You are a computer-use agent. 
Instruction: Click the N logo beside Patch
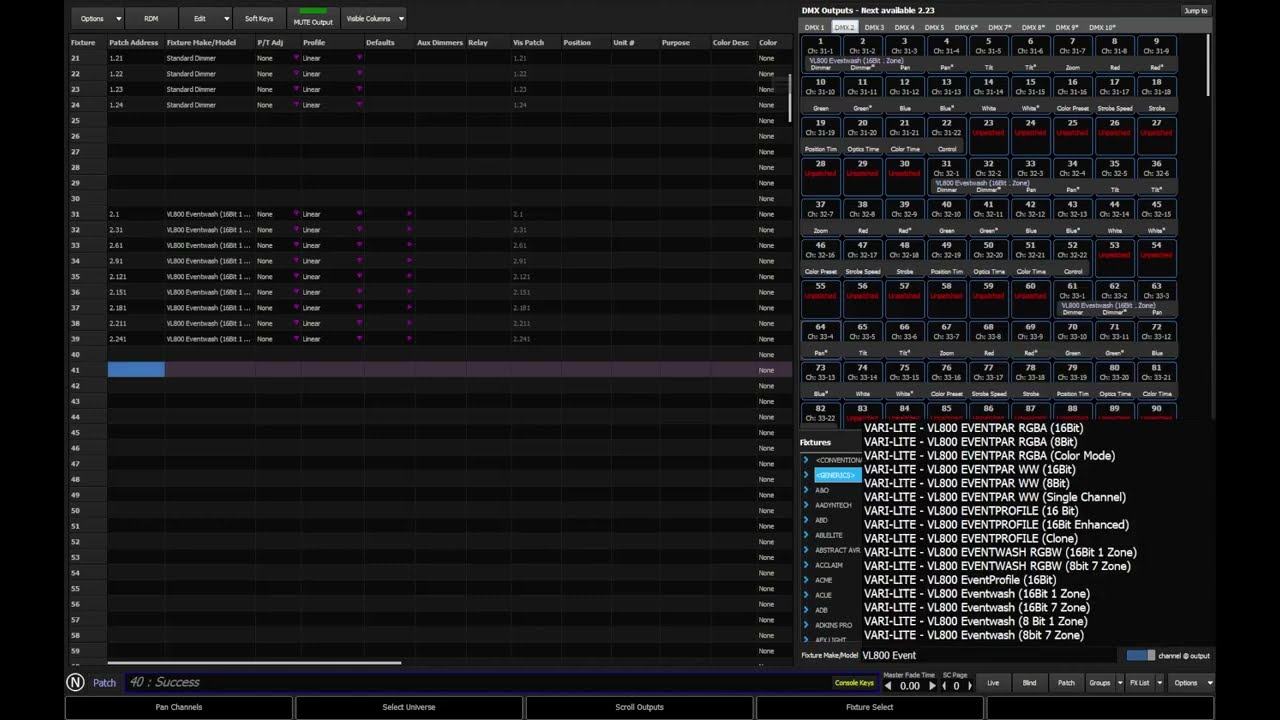click(75, 682)
